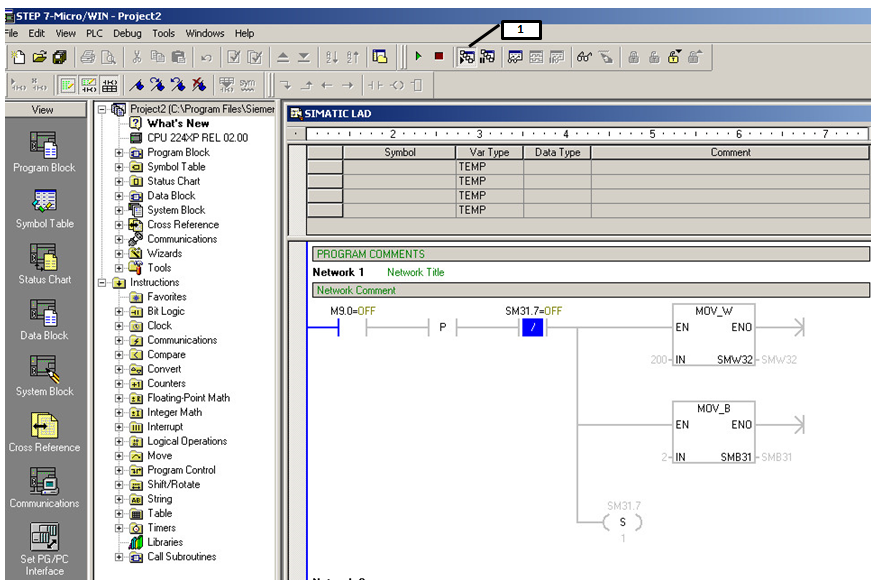Toggle Program Status monitoring icon
Viewport: 871px width, 580px height.
pos(467,57)
